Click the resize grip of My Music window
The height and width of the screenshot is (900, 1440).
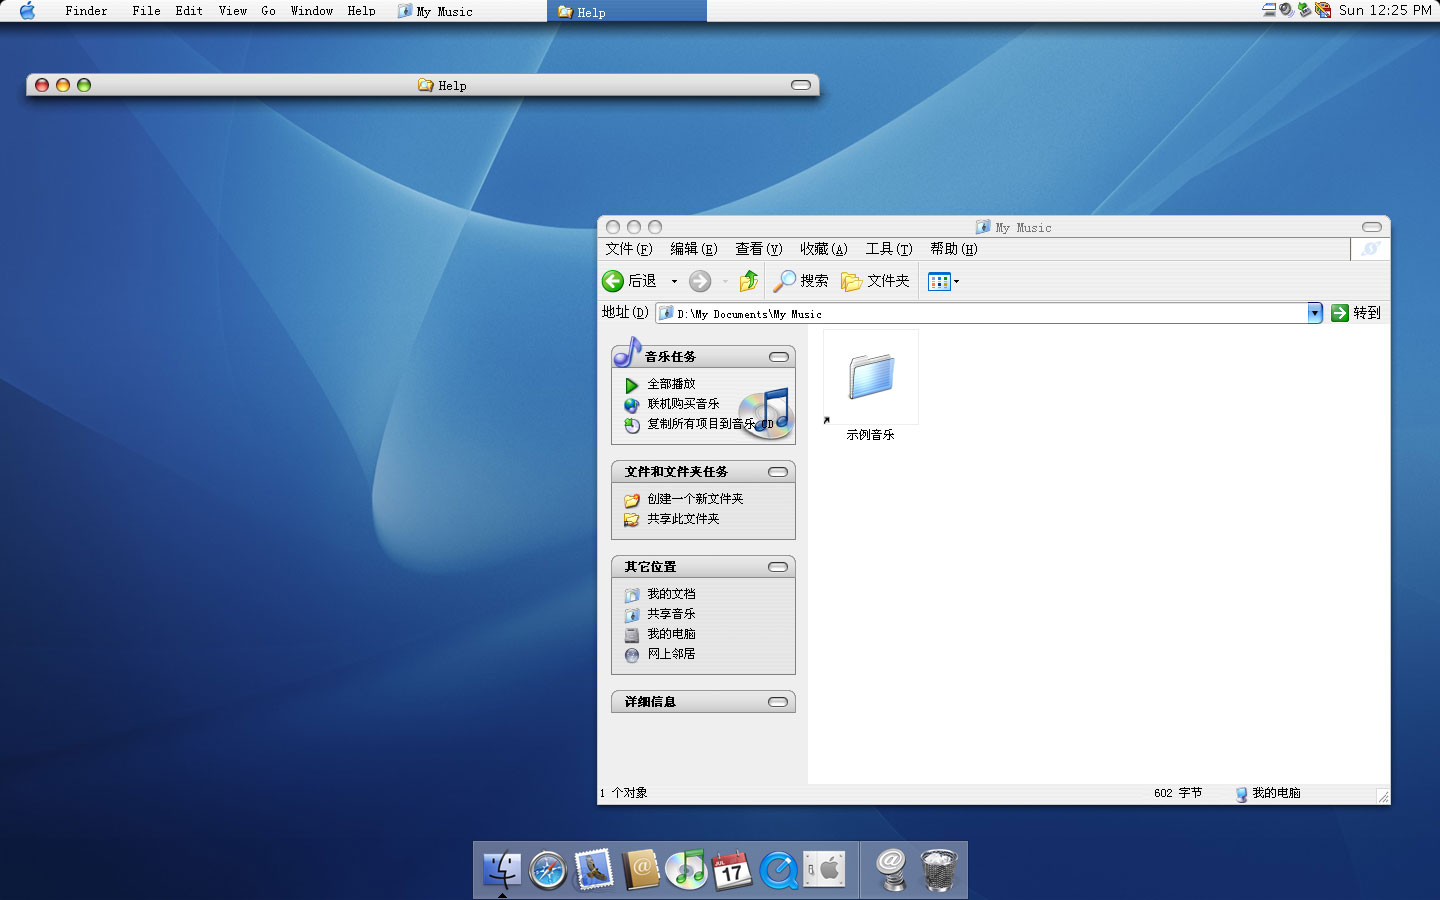click(x=1383, y=796)
